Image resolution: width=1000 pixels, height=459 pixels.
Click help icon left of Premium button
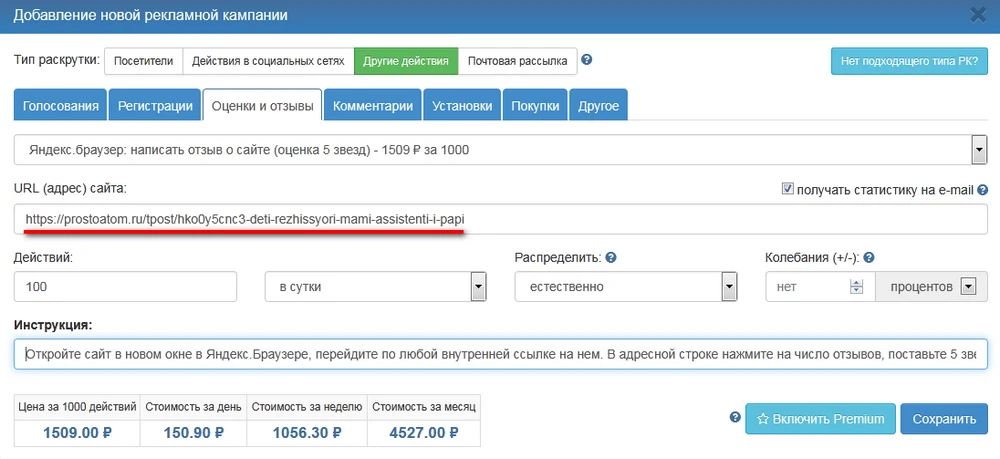(735, 418)
